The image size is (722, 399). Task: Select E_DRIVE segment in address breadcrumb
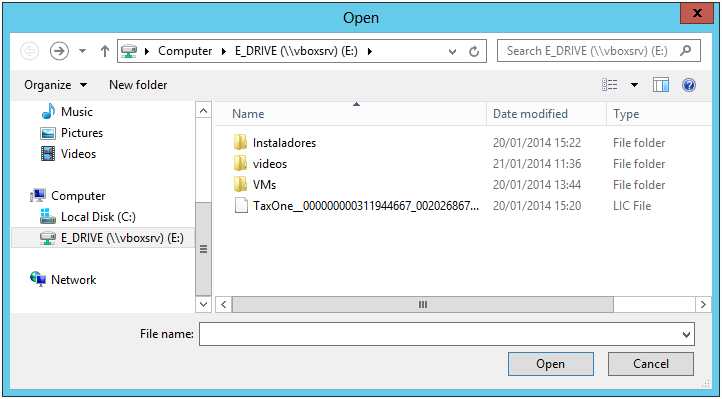(296, 51)
